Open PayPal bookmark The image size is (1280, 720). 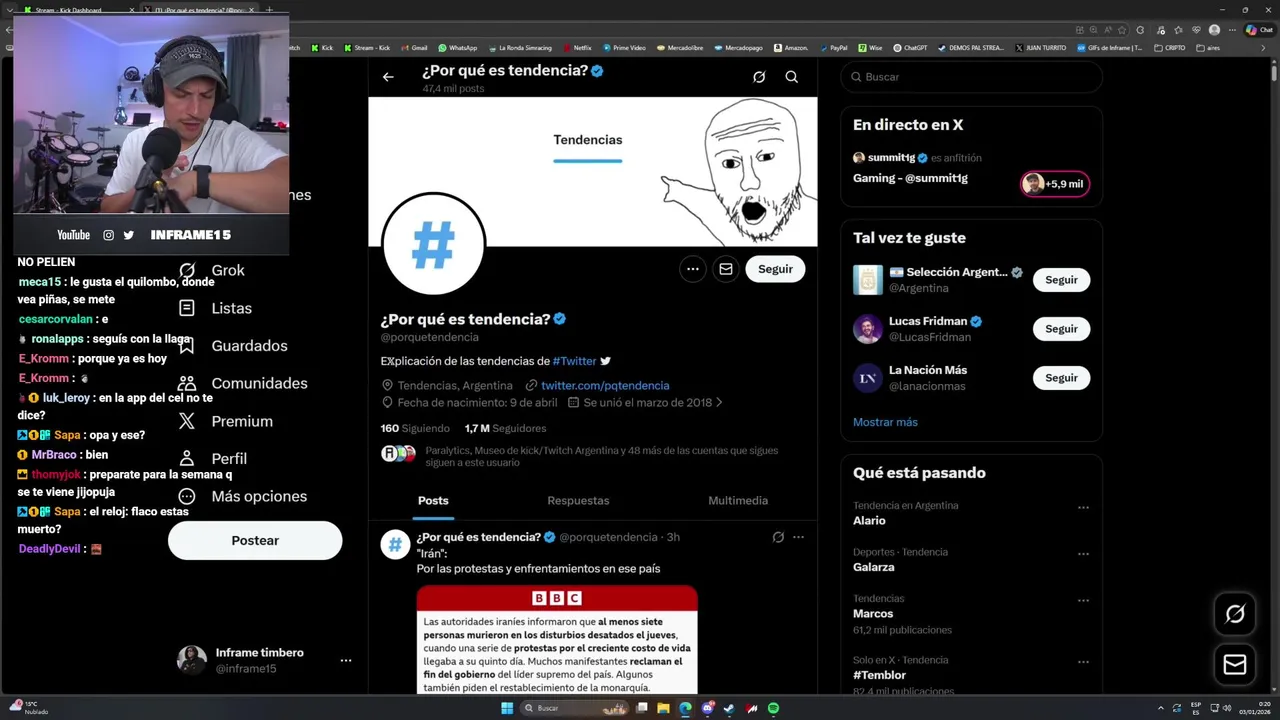pos(833,47)
